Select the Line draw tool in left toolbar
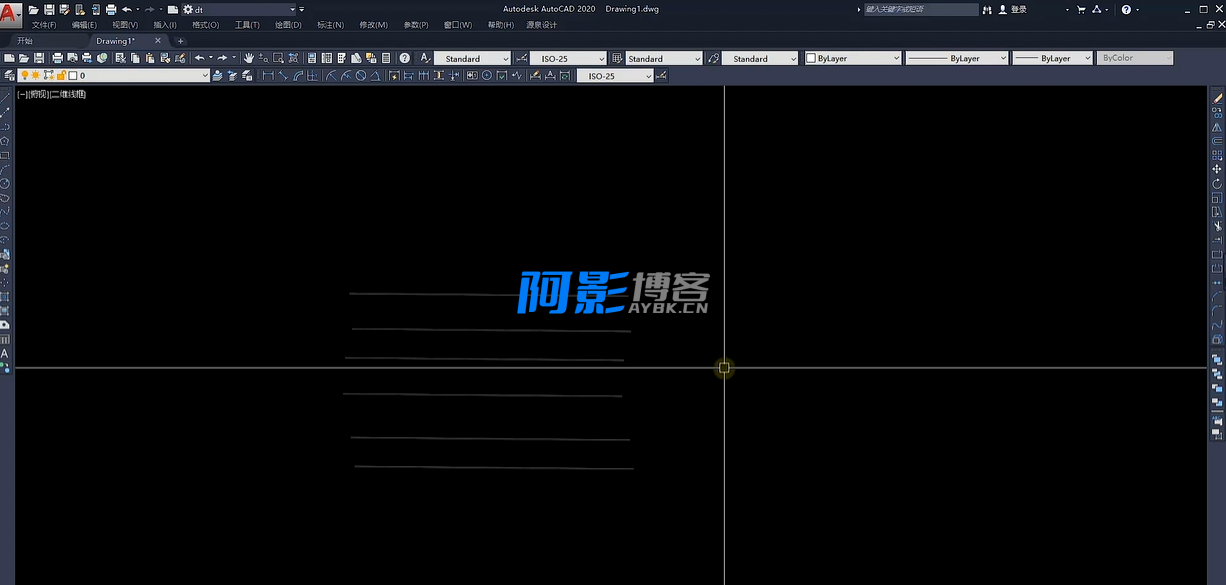This screenshot has height=585, width=1226. pyautogui.click(x=5, y=113)
